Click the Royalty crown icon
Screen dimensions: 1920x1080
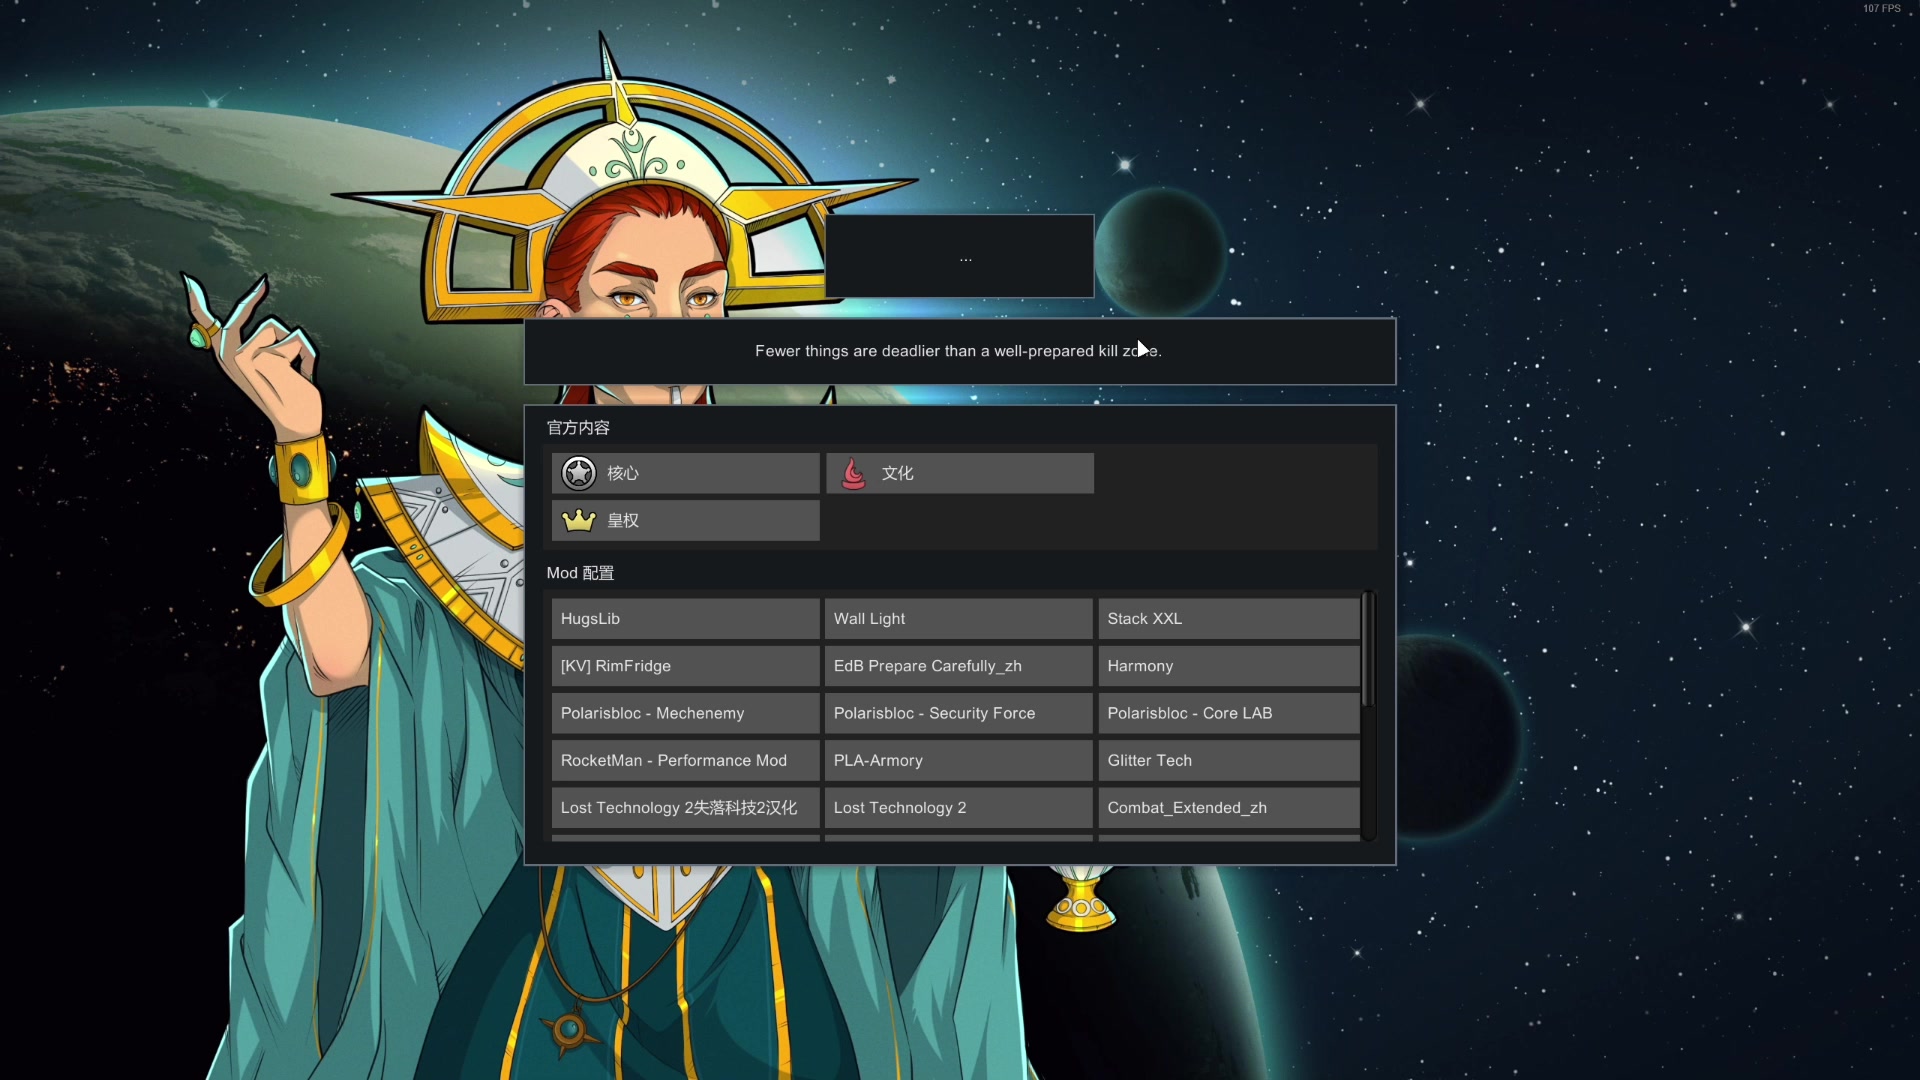point(579,520)
